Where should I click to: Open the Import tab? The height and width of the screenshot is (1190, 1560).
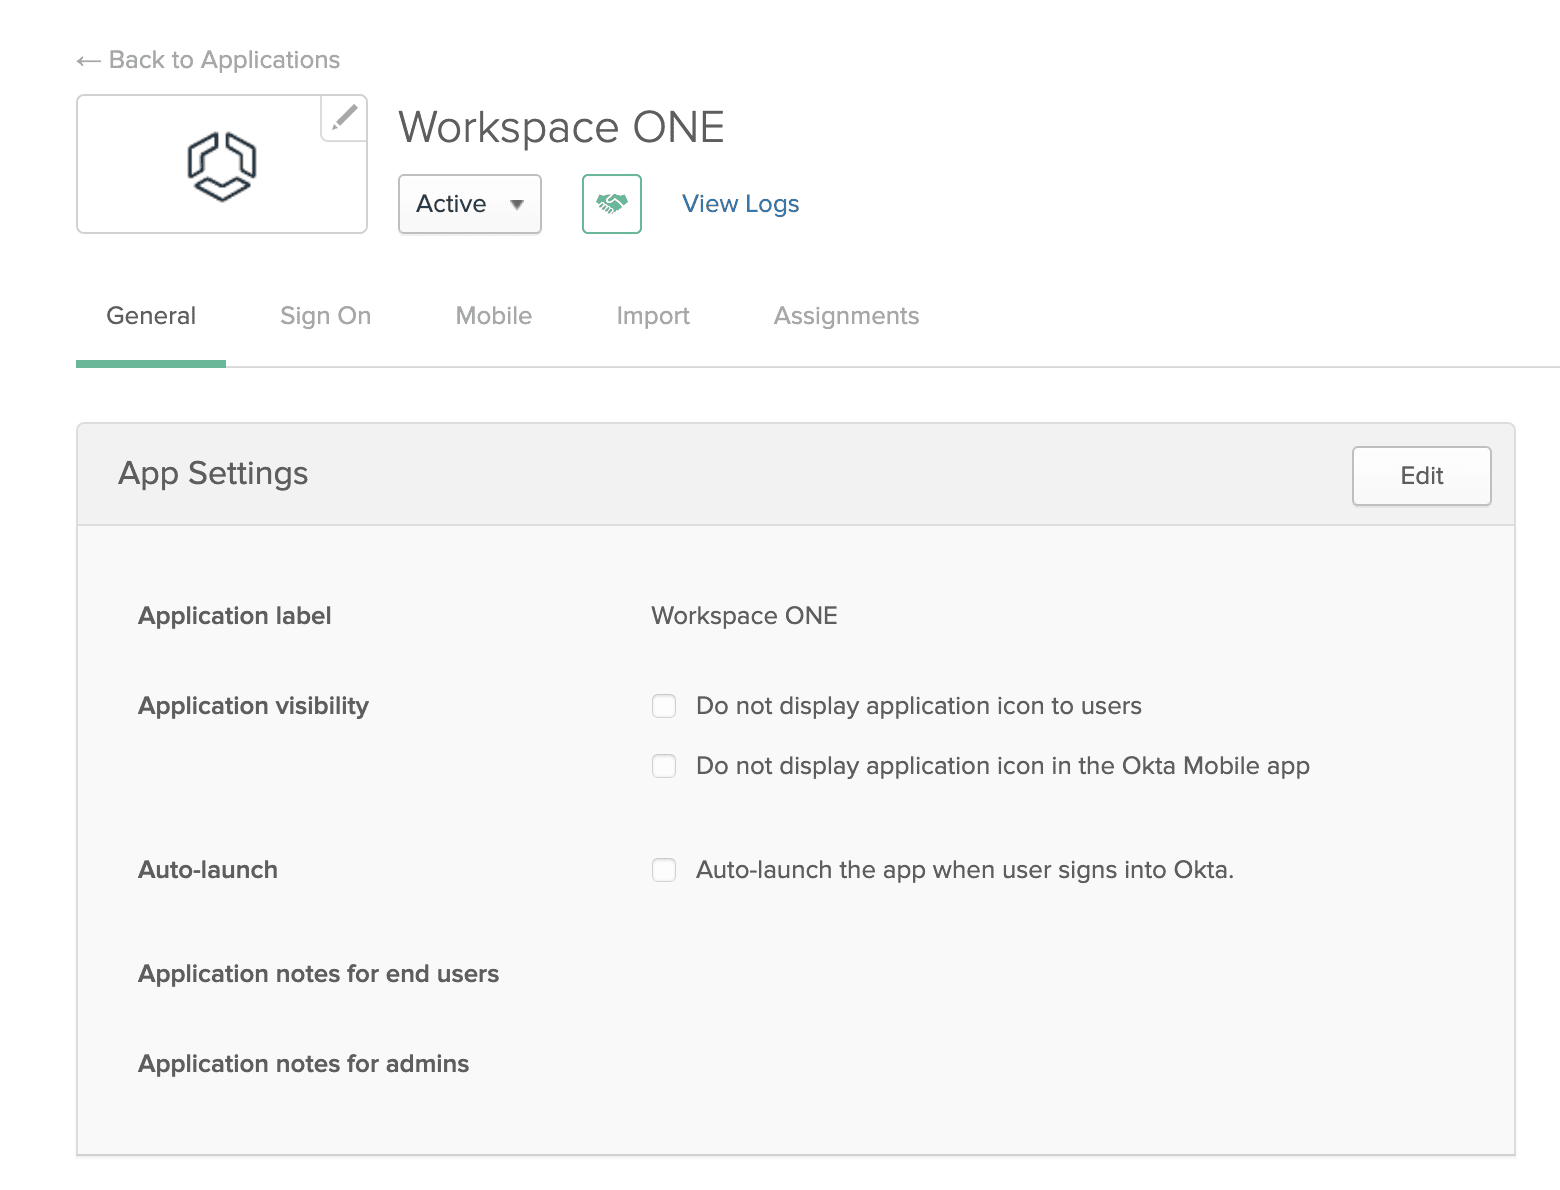click(653, 316)
